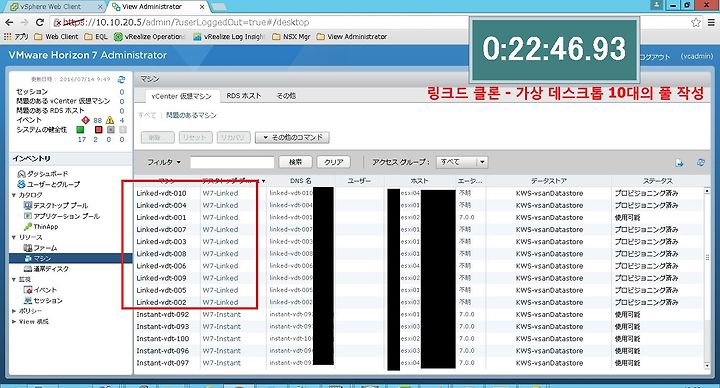Click the filter text input field
Image resolution: width=720 pixels, height=388 pixels.
[x=232, y=162]
